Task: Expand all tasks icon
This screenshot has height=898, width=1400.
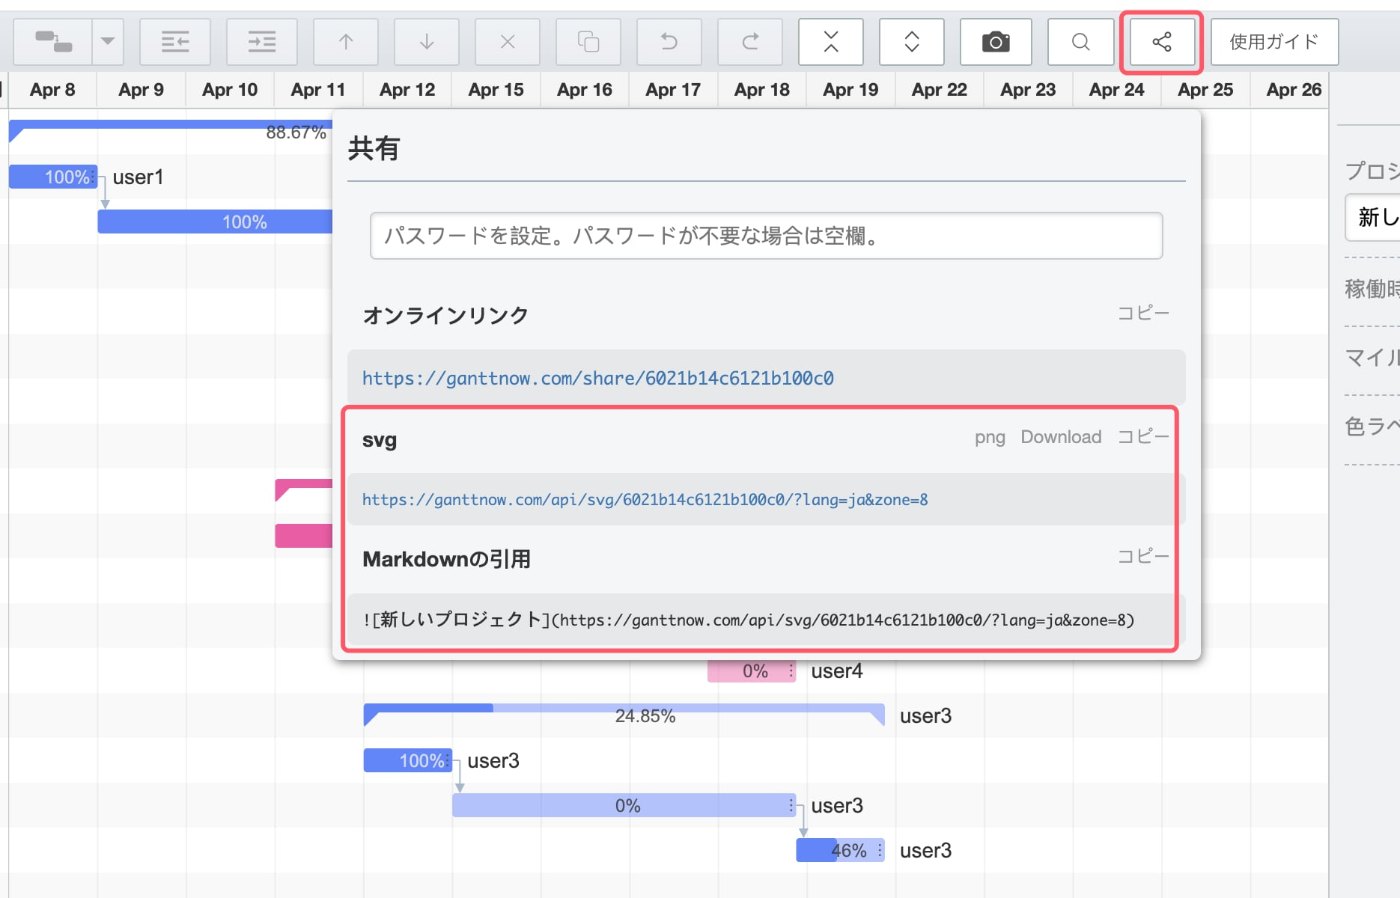Action: [x=912, y=42]
